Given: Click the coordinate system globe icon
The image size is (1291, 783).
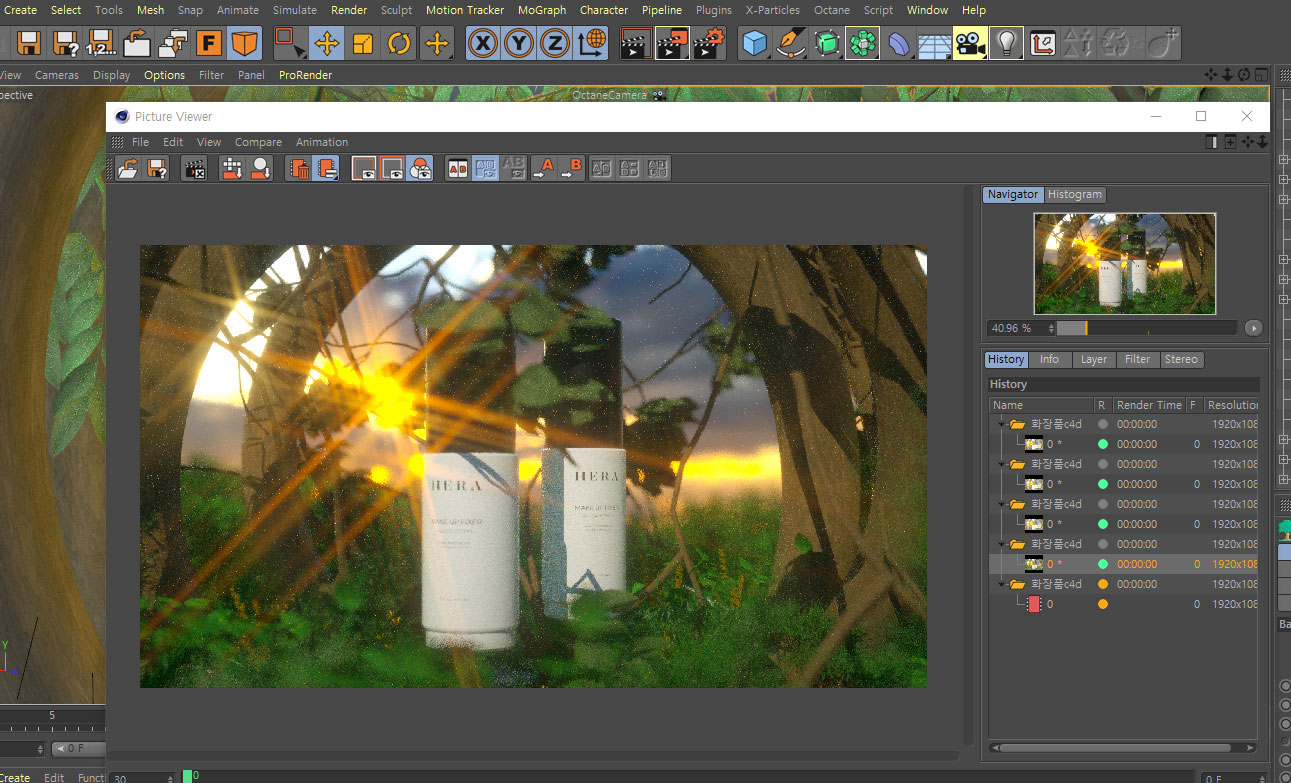Looking at the screenshot, I should coord(592,43).
